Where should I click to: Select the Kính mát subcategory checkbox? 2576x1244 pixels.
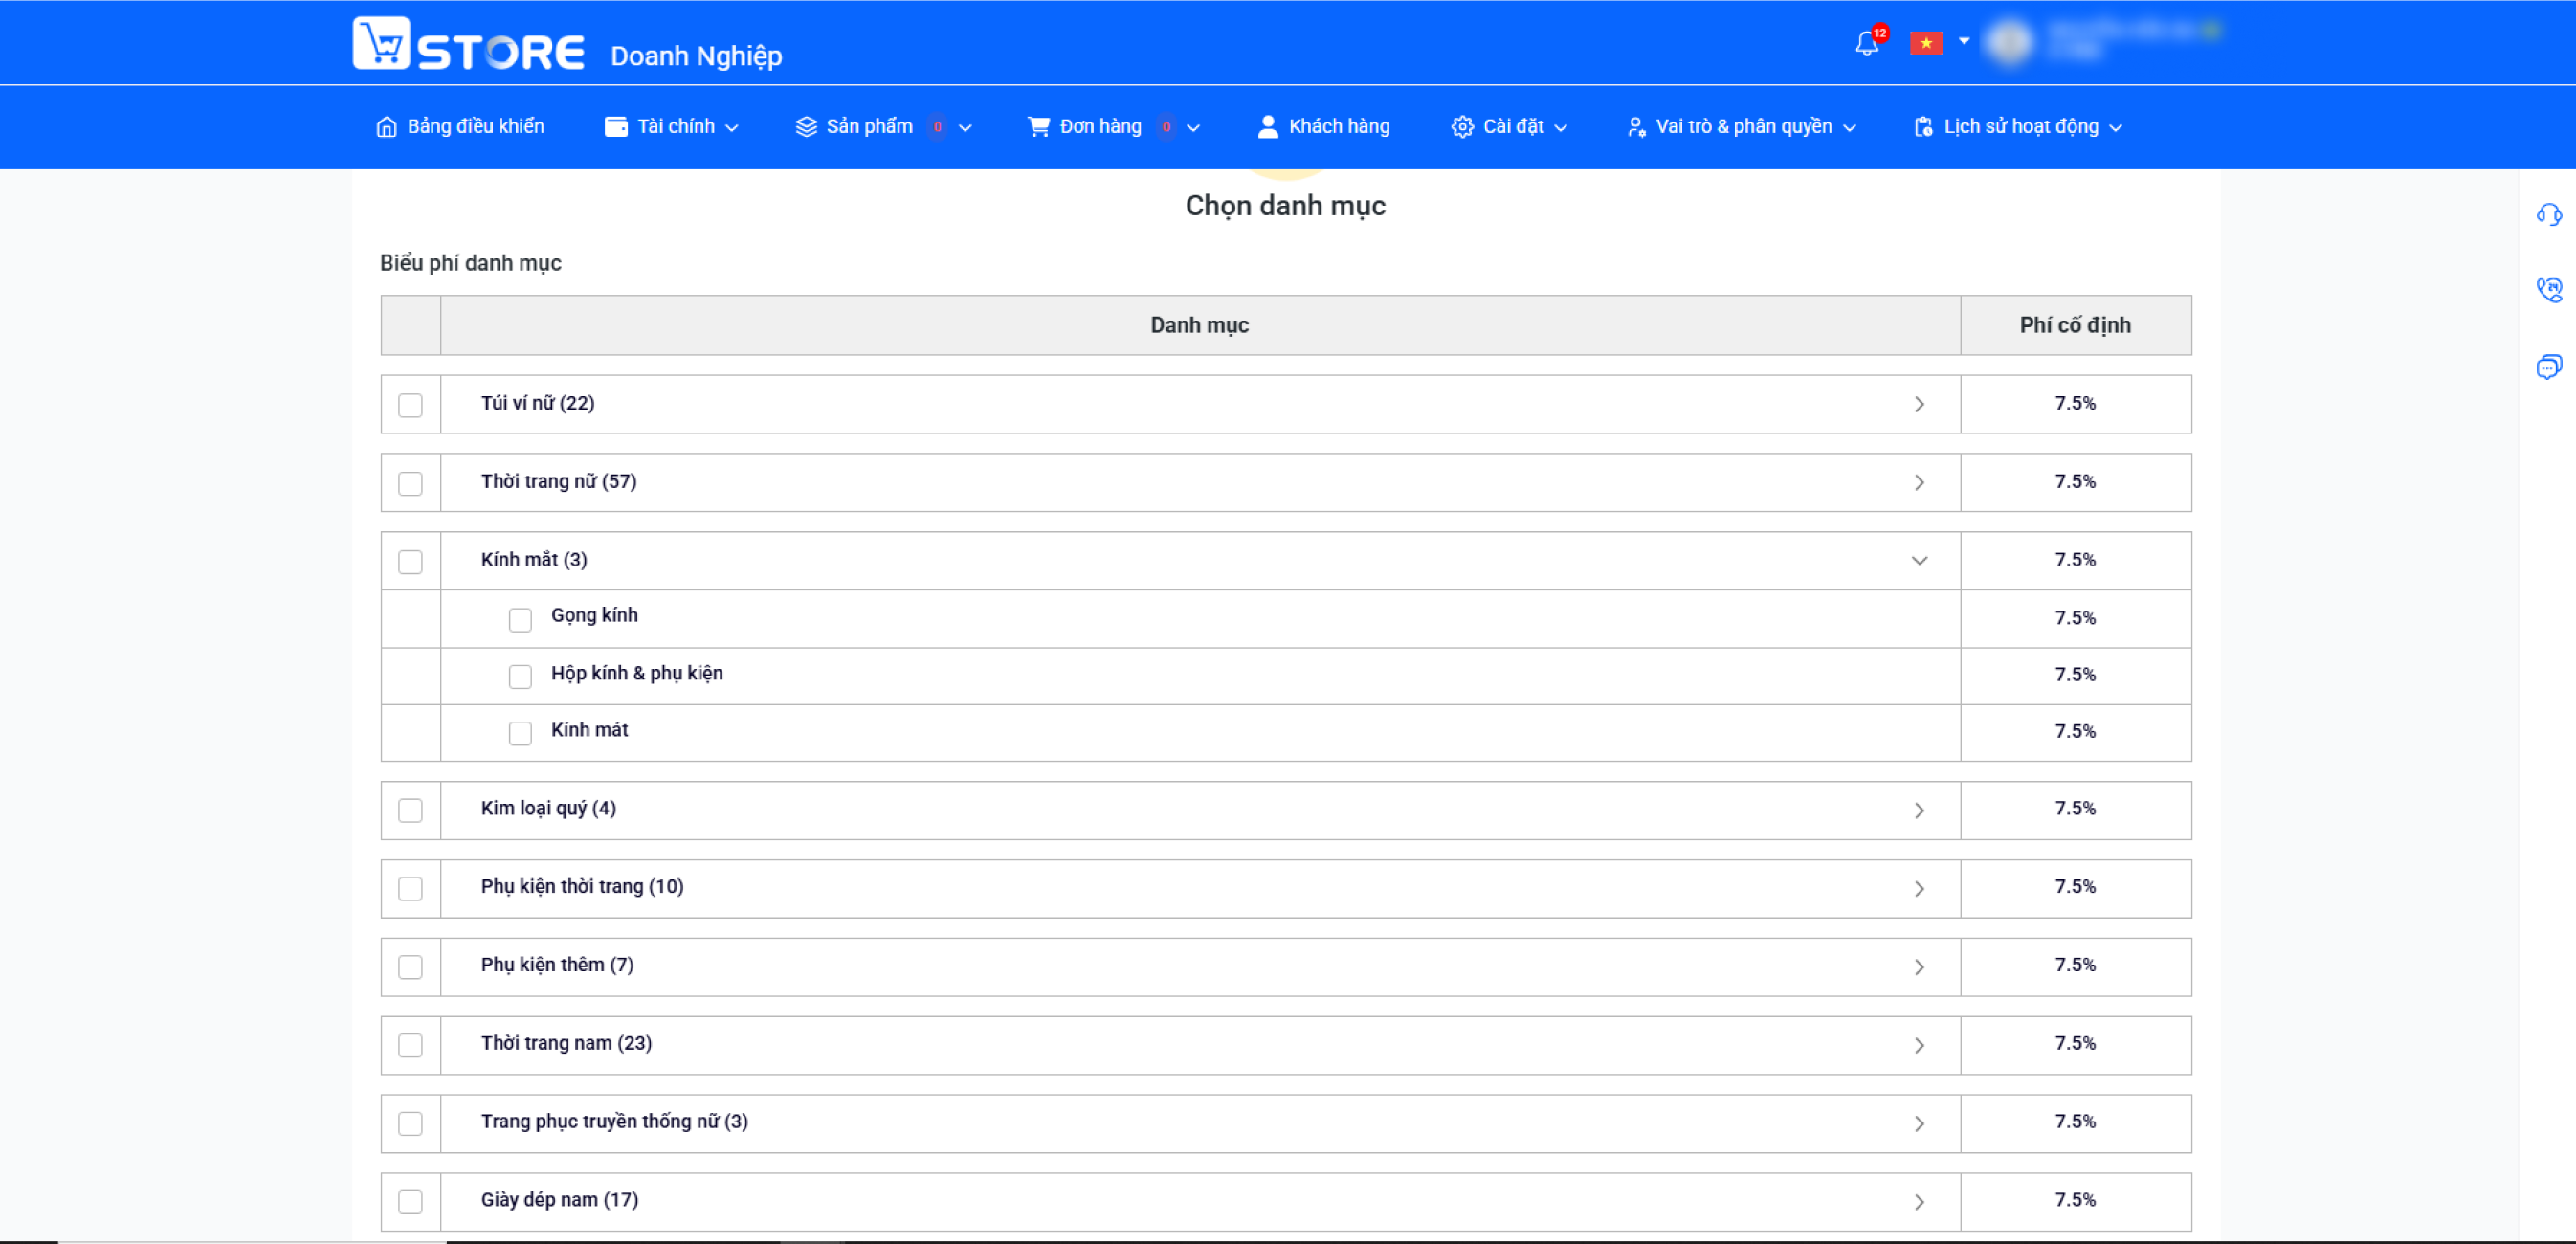click(x=520, y=733)
